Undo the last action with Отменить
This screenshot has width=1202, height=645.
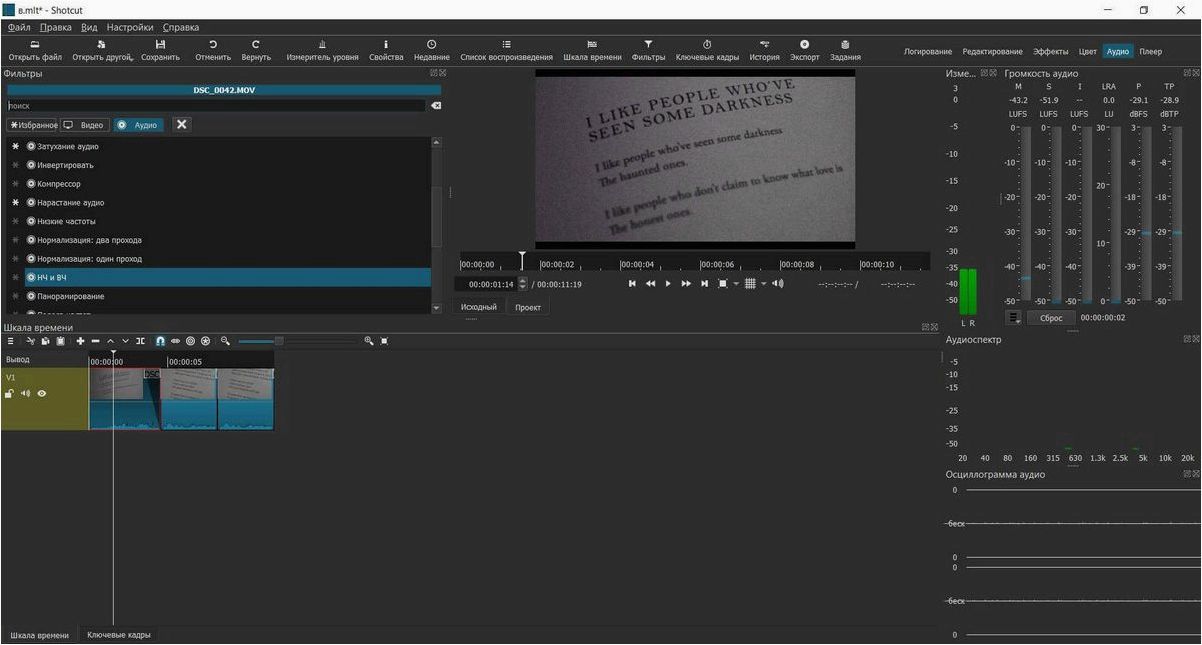point(212,50)
